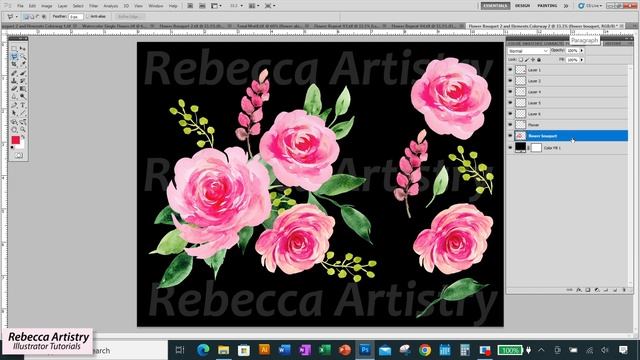Select the Dodge tool

tap(23, 97)
